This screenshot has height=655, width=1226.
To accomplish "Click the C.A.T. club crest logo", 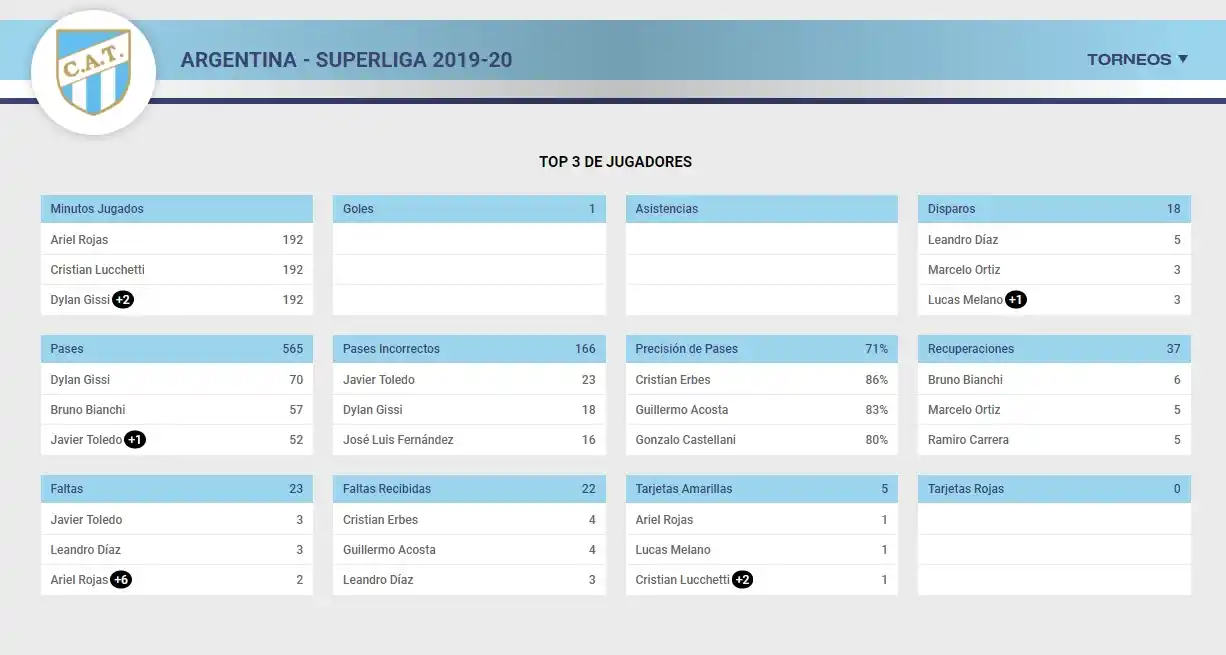I will click(94, 70).
